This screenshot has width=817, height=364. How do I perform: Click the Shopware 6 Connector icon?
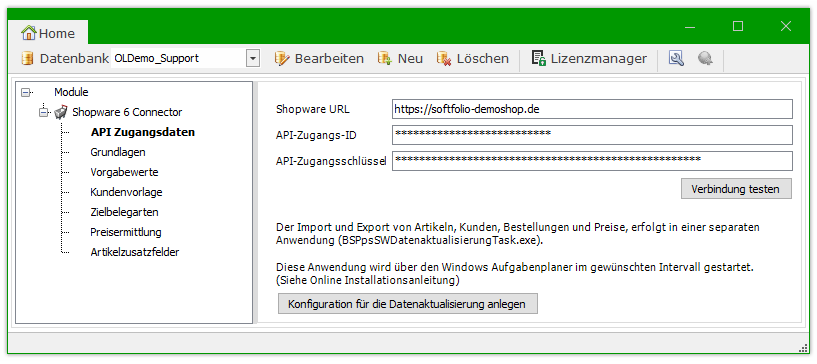pyautogui.click(x=61, y=112)
